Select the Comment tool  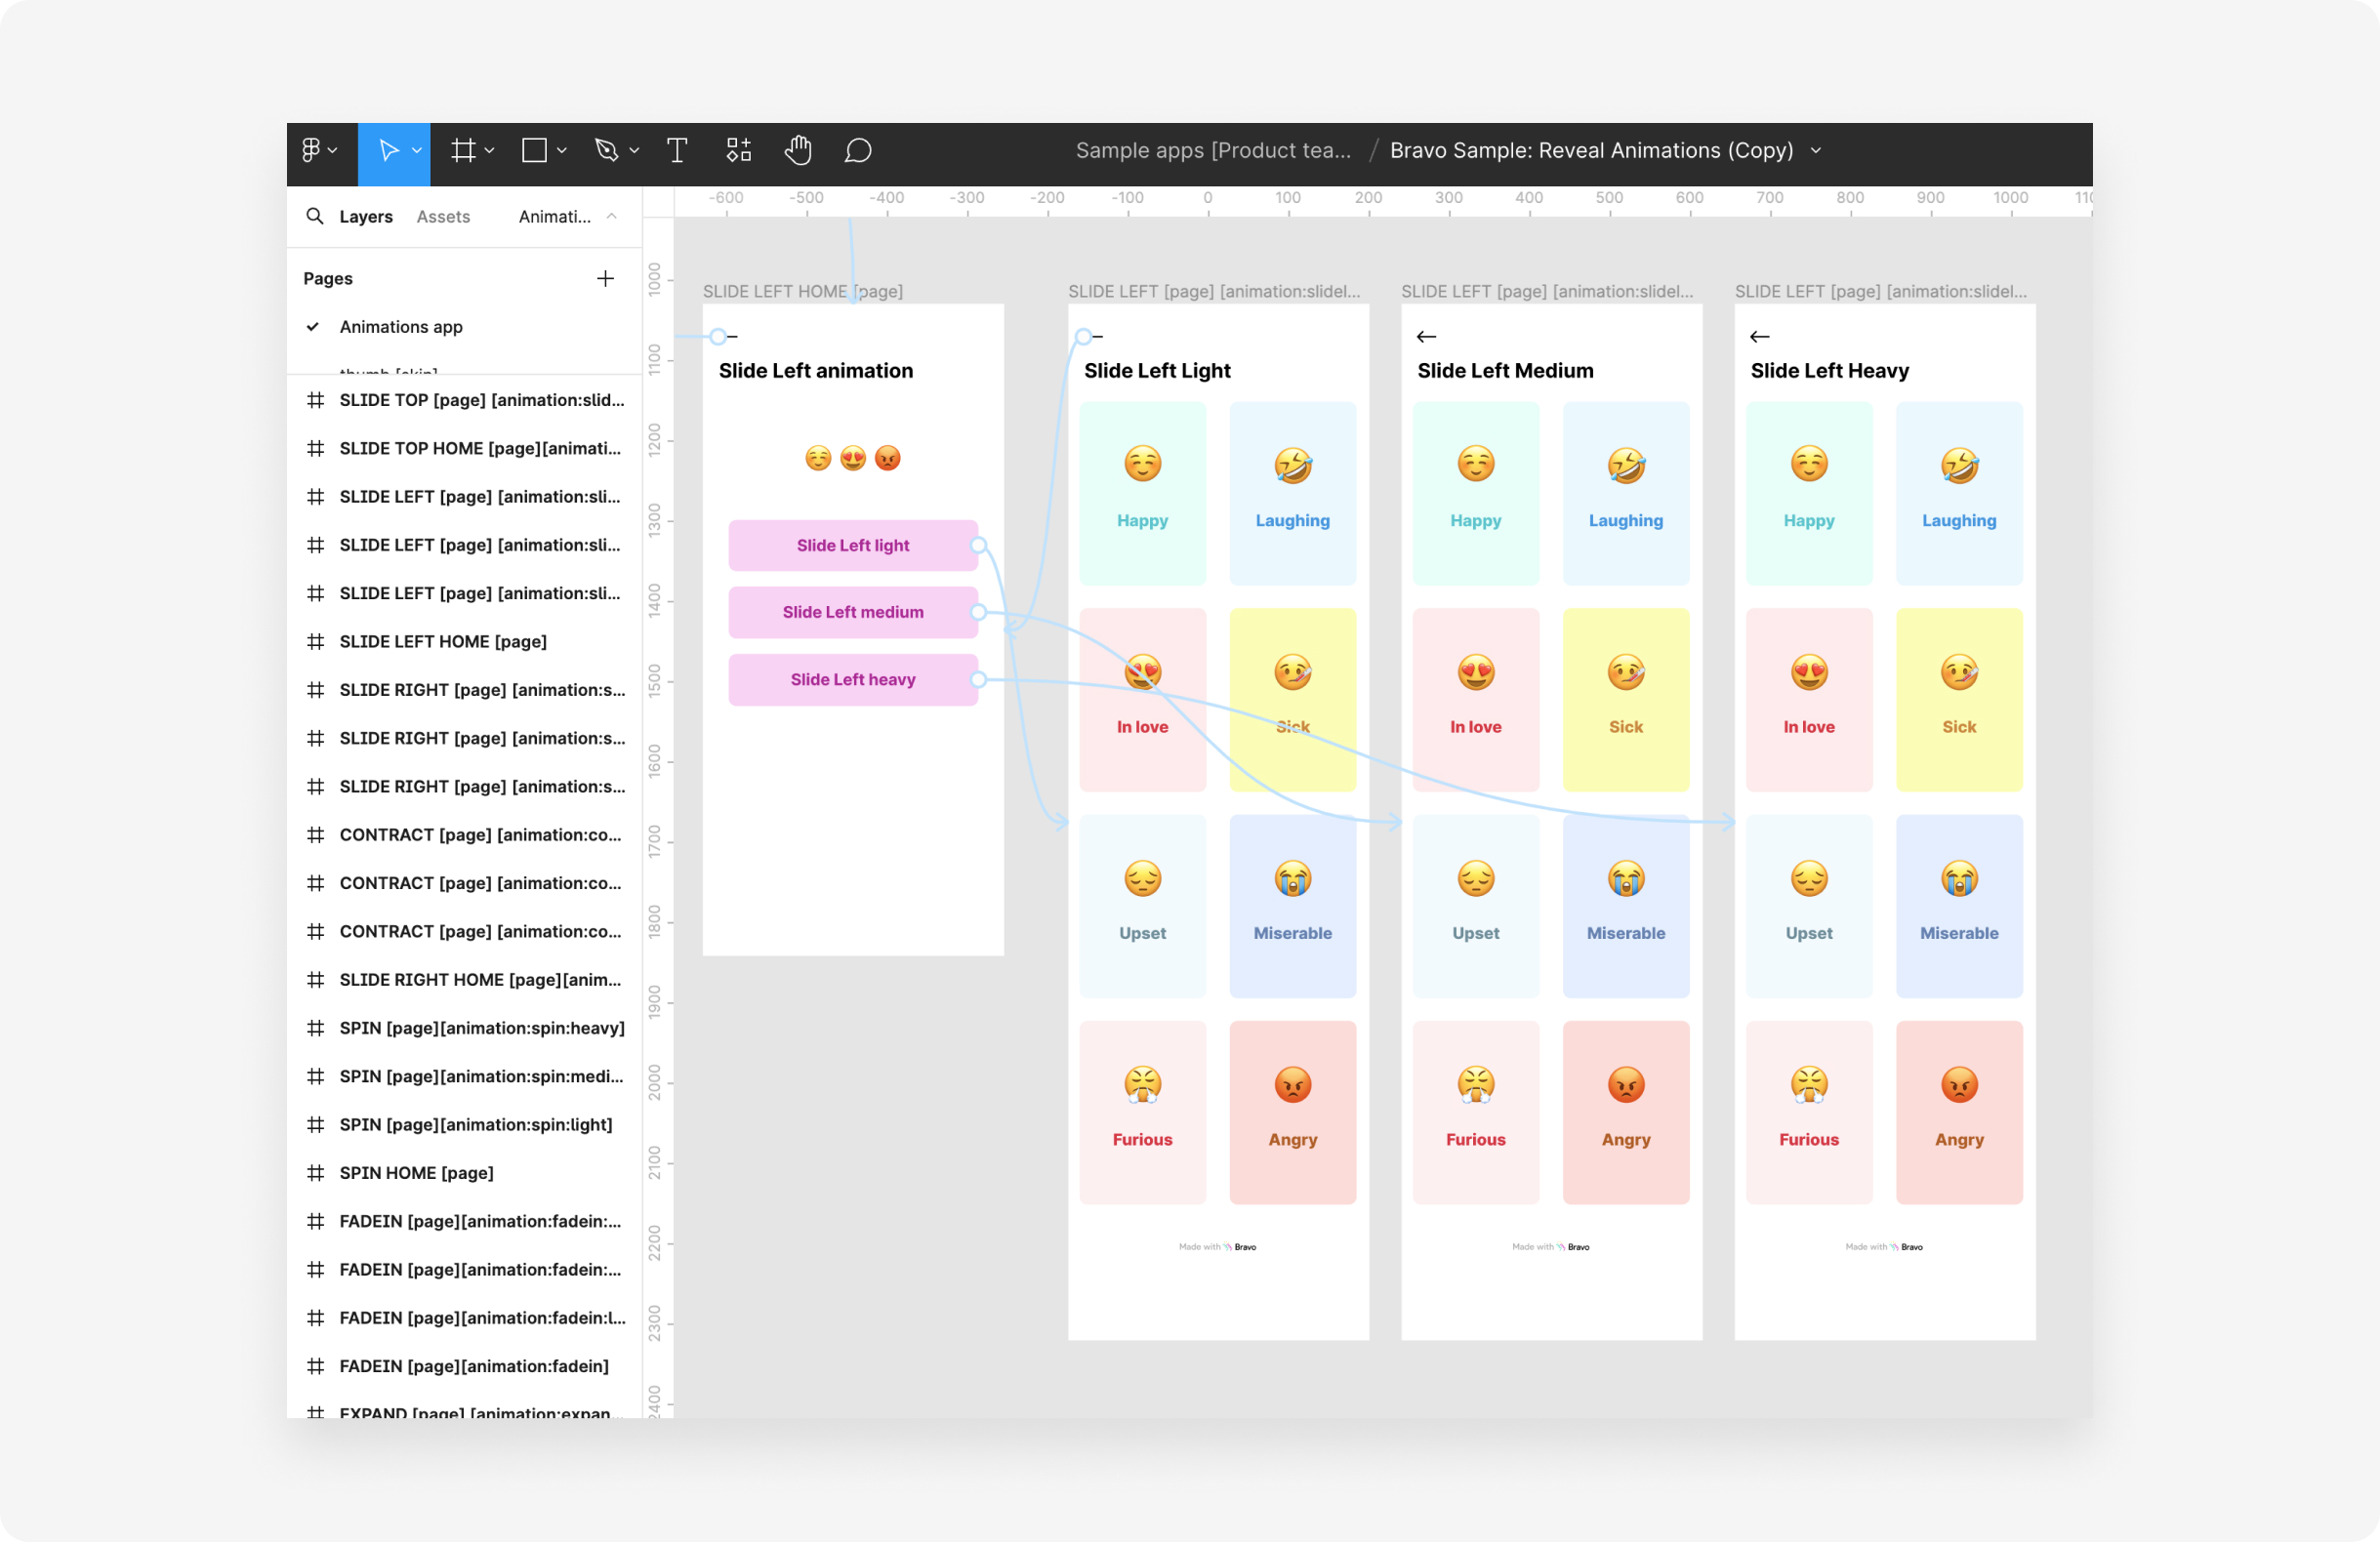click(858, 150)
